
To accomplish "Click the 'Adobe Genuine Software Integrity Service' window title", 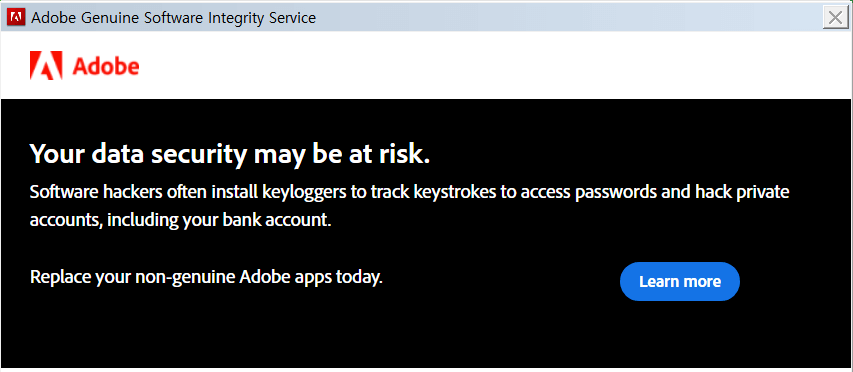I will (174, 18).
